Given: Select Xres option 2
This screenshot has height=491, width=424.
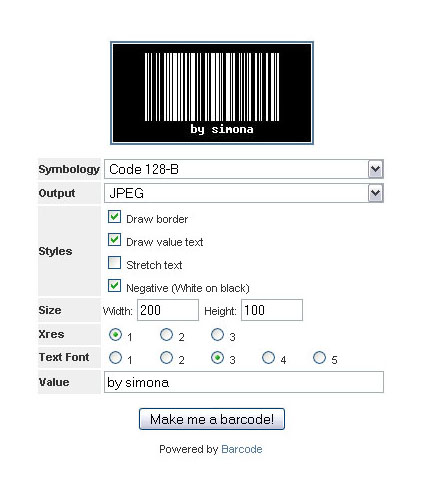Looking at the screenshot, I should point(166,335).
